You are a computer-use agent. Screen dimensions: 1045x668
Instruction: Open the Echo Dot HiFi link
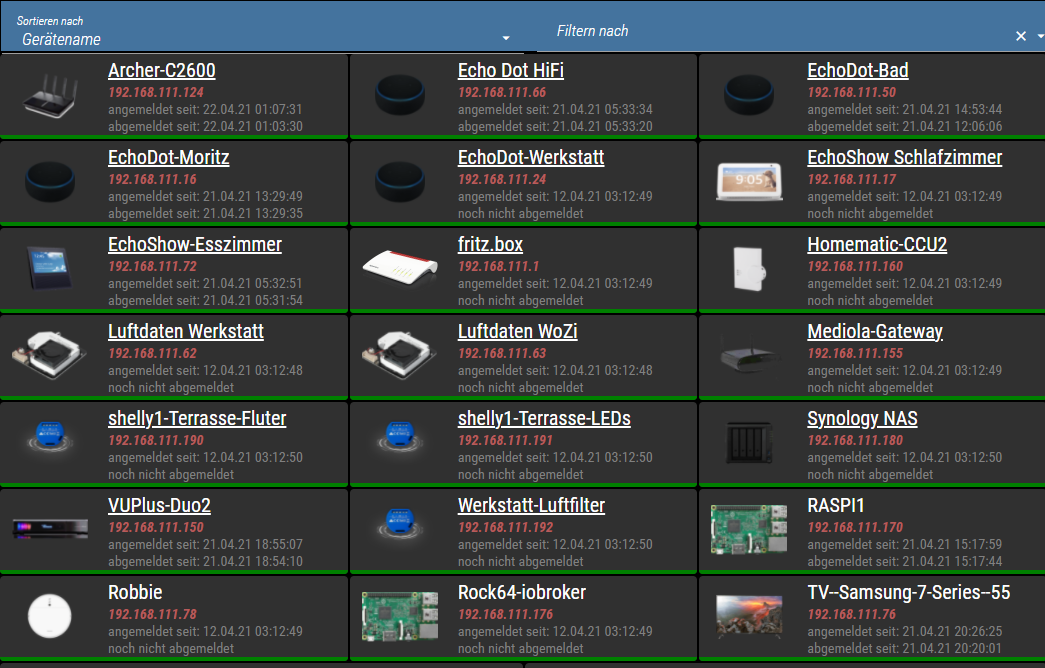tap(511, 71)
